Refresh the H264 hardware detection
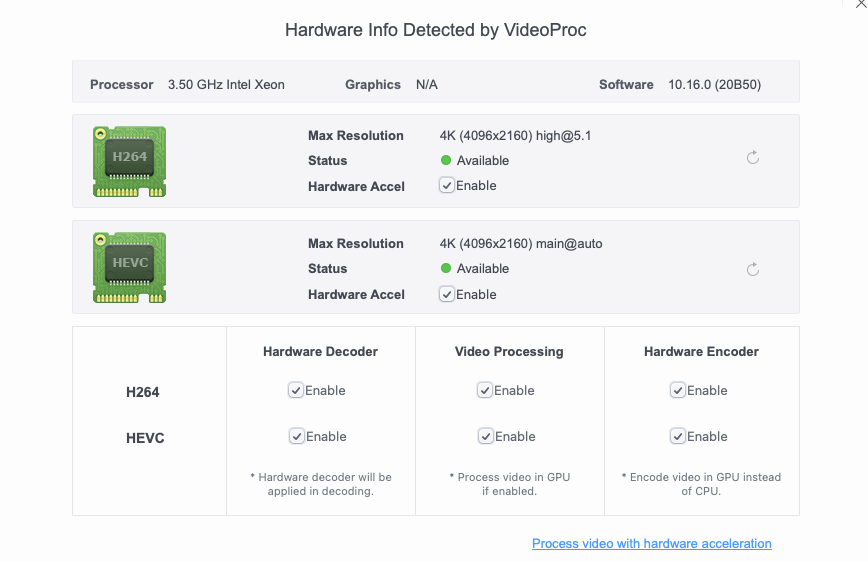 (753, 158)
